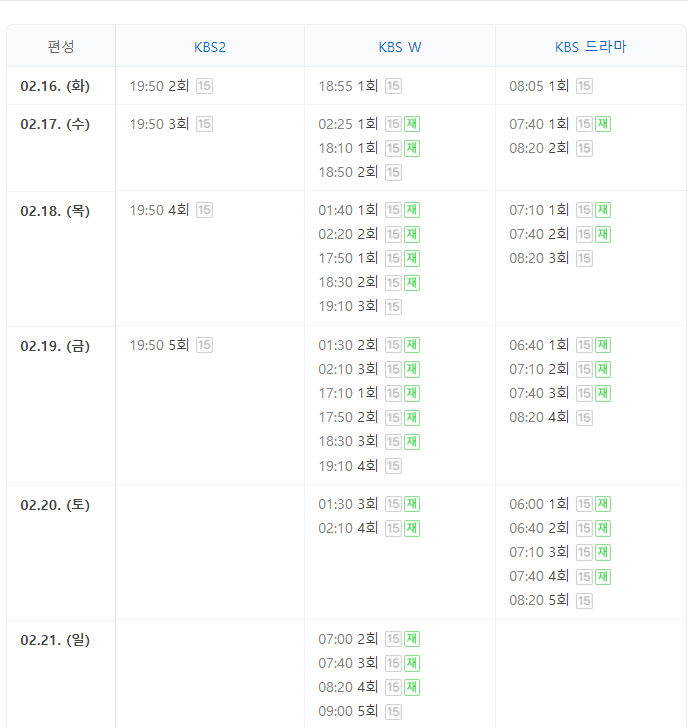Select the 편성 column header
The image size is (688, 728).
61,46
